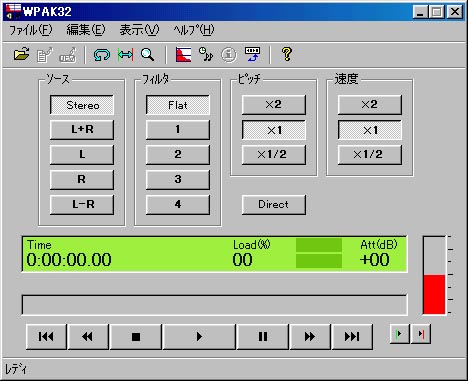Click the fast forward button
The image size is (468, 381).
310,336
